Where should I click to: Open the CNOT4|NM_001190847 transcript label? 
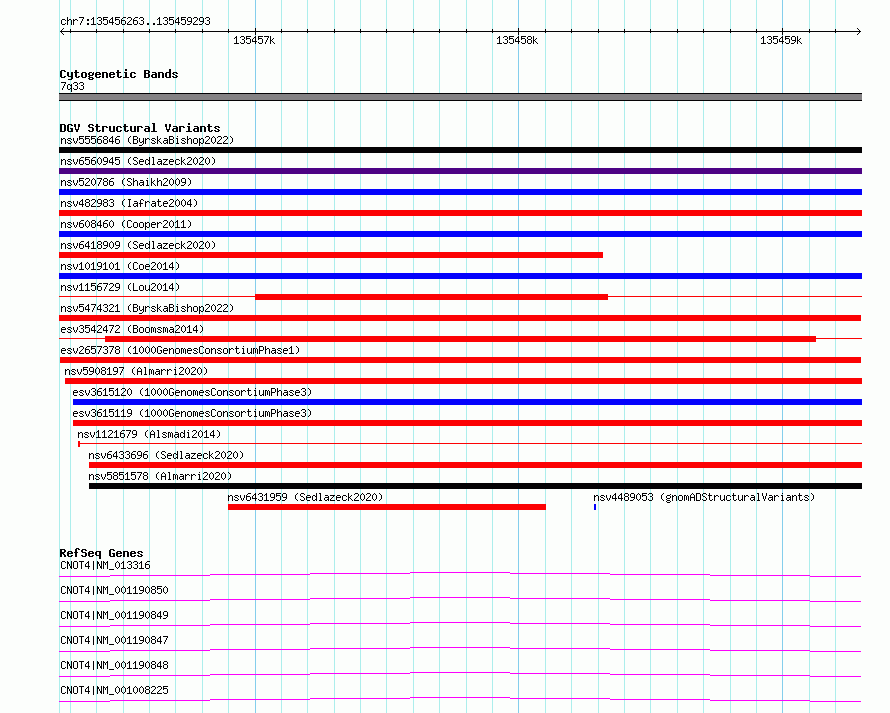[114, 640]
